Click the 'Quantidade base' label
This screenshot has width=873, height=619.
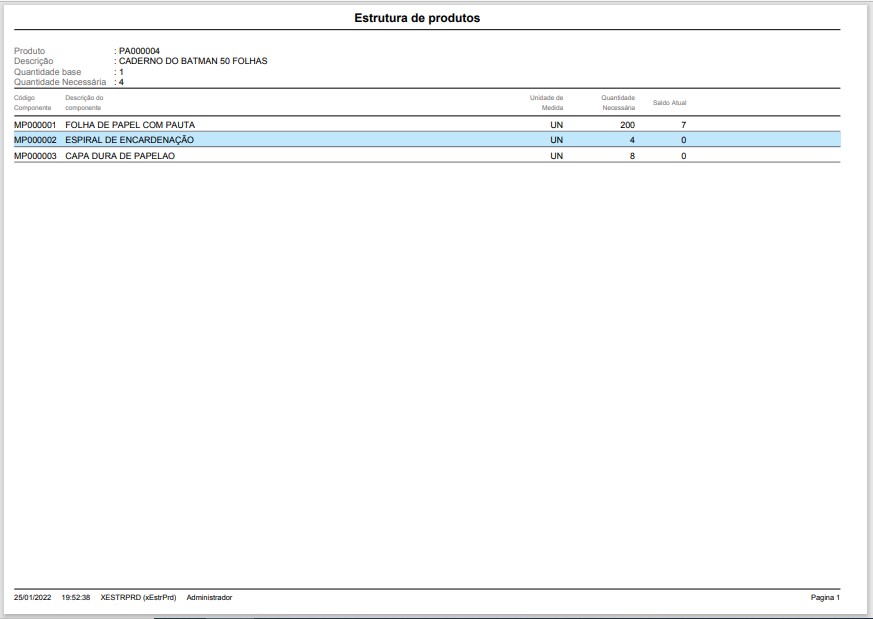[x=47, y=72]
